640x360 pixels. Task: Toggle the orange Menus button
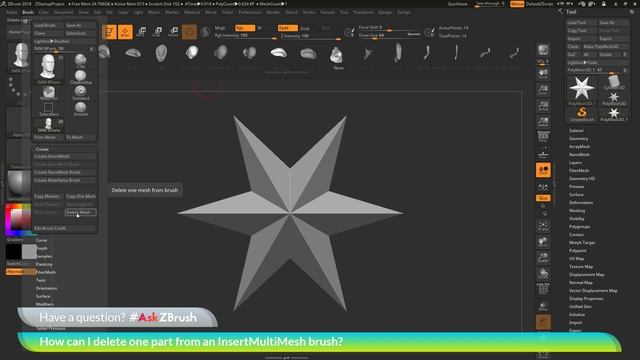pos(517,4)
